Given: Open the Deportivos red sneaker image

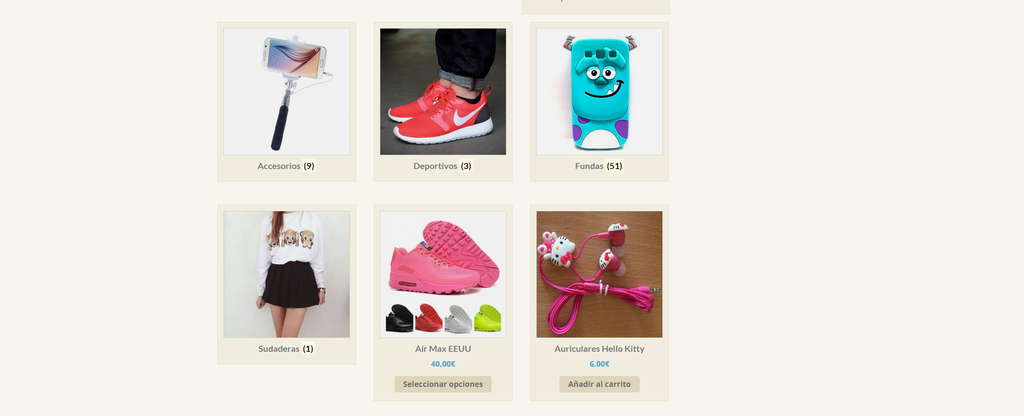Looking at the screenshot, I should tap(443, 91).
